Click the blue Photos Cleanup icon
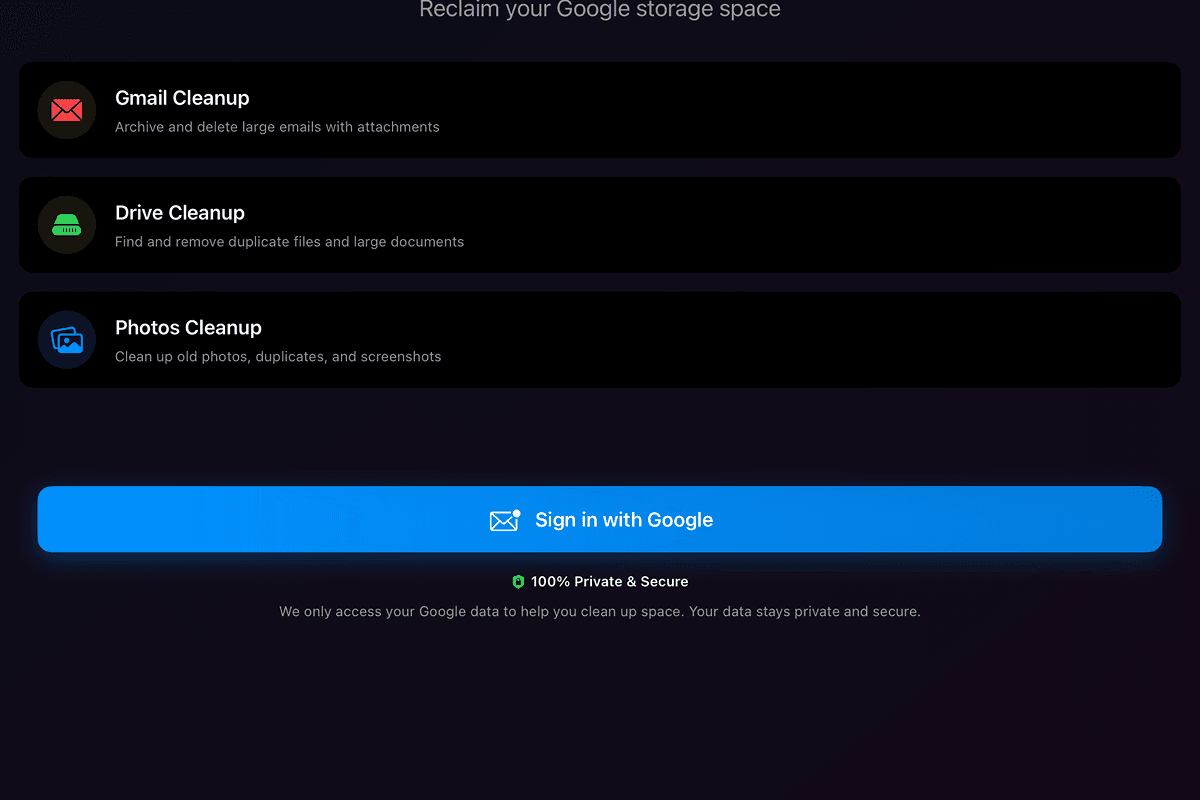The width and height of the screenshot is (1200, 800). (x=66, y=340)
